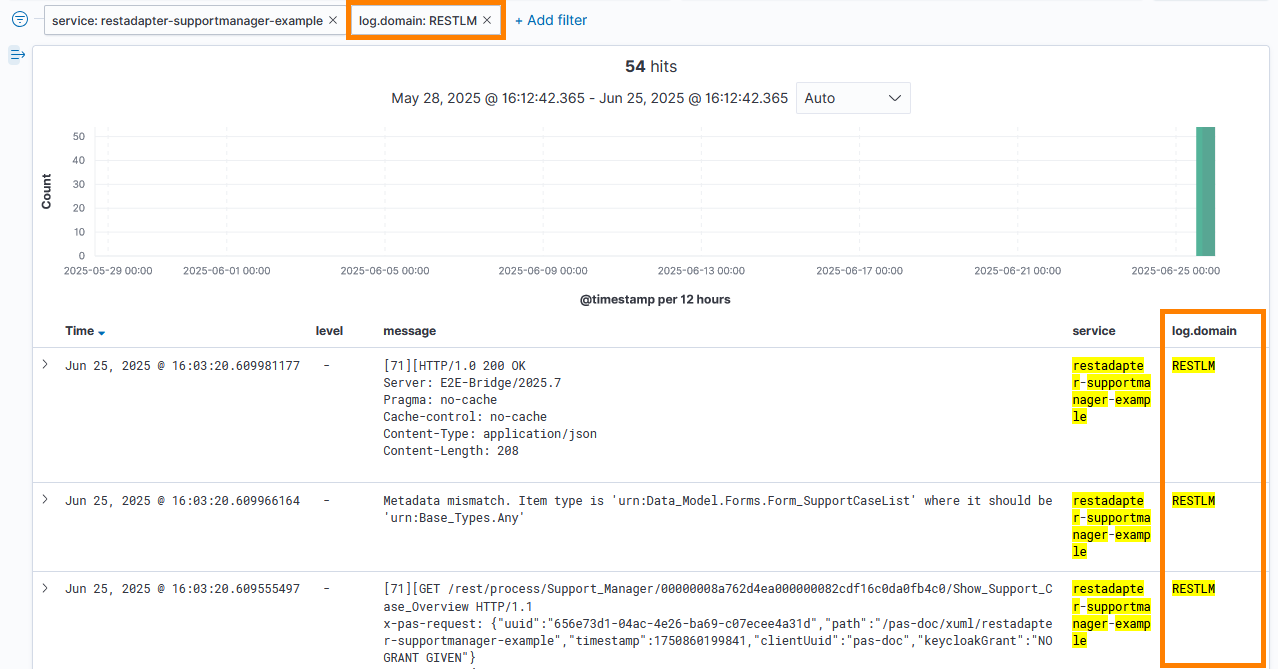Viewport: 1278px width, 669px height.
Task: Select the log.domain RESTLM filter pill
Action: tap(417, 20)
